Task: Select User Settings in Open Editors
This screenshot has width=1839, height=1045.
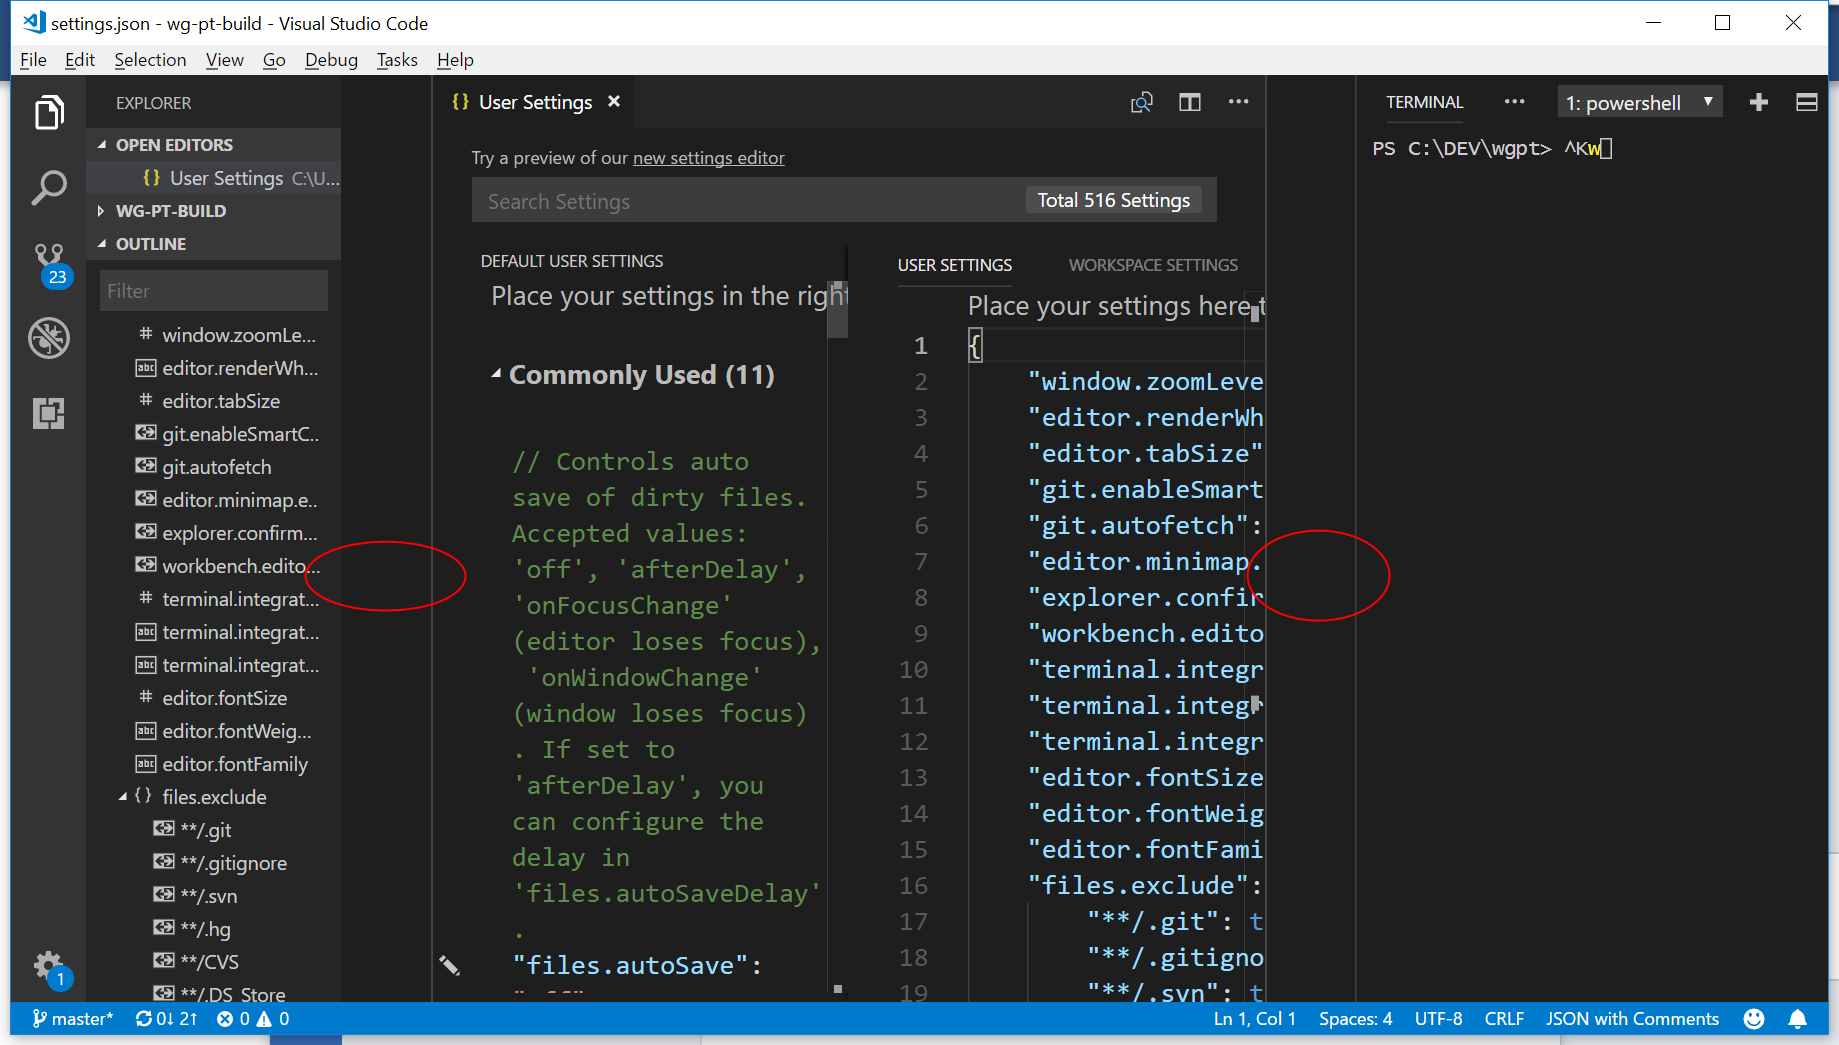Action: (213, 178)
